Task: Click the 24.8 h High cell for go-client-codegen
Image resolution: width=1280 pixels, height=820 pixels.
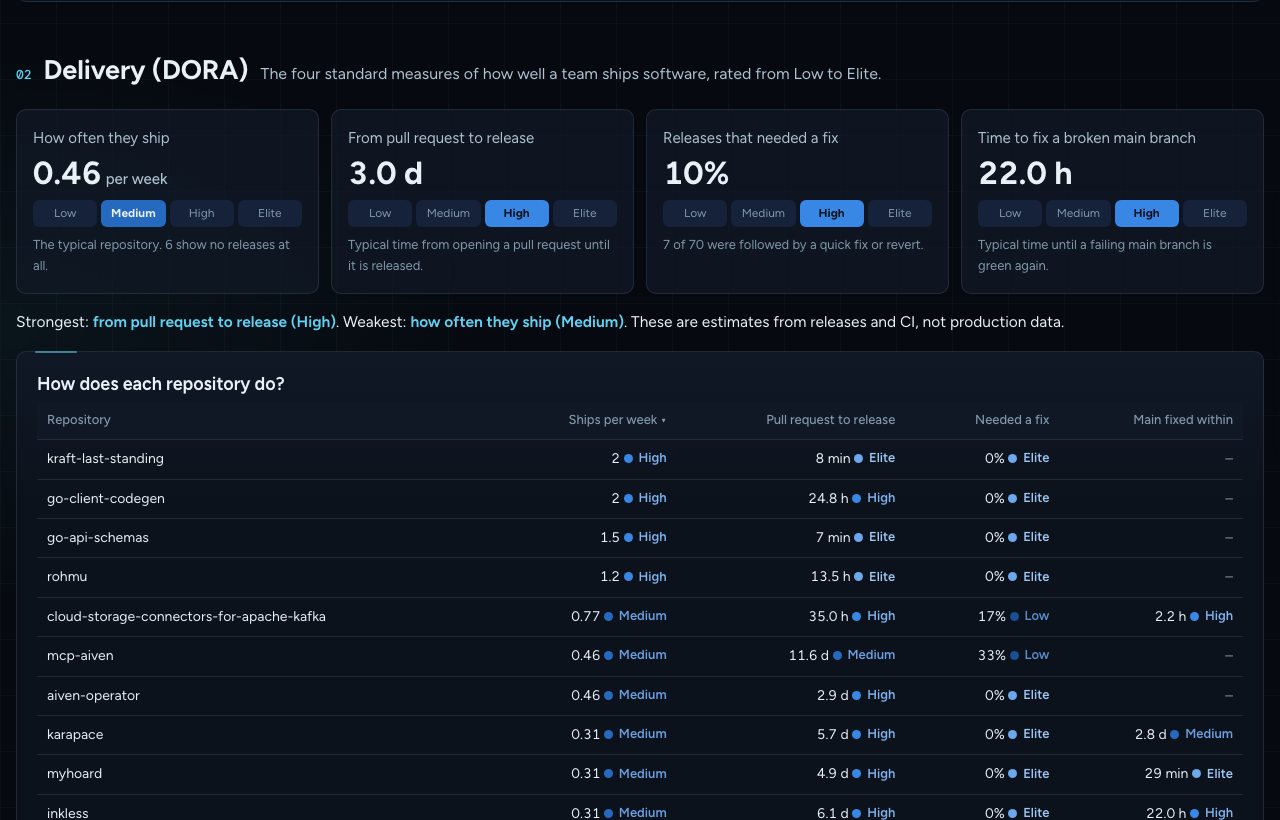Action: 852,498
